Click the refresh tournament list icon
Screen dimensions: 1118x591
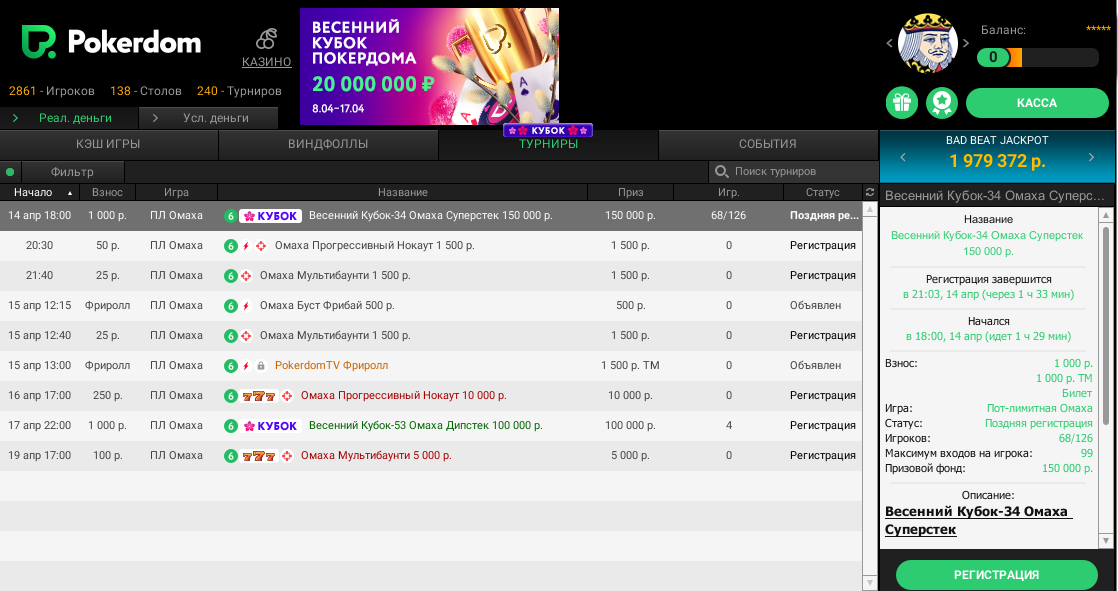[870, 192]
